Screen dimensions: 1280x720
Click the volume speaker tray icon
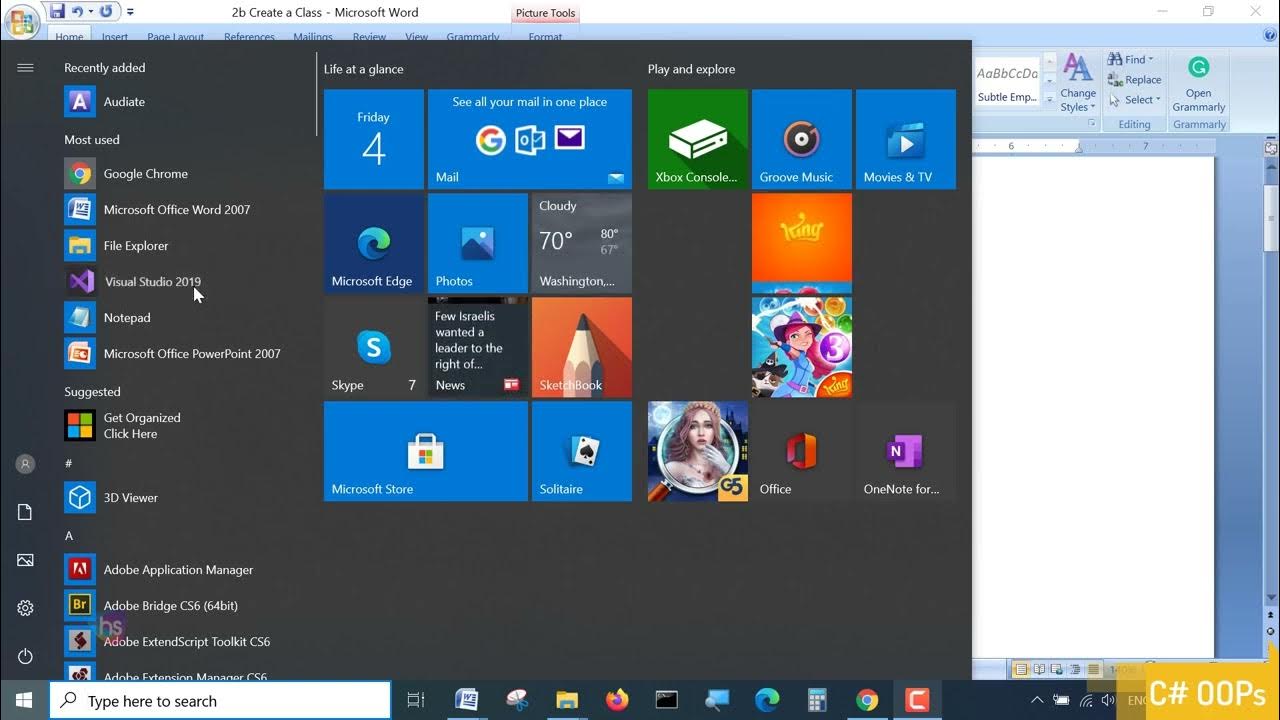pyautogui.click(x=1108, y=700)
